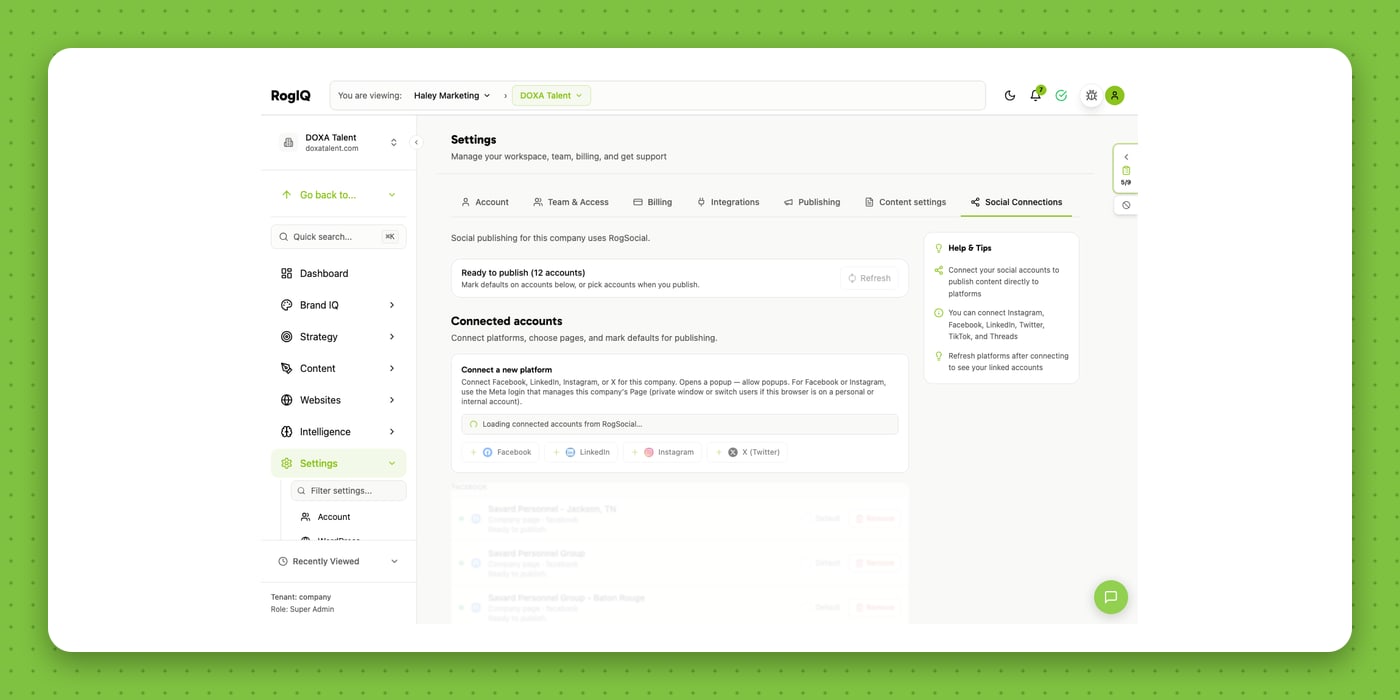The width and height of the screenshot is (1400, 700).
Task: Select the Social Connections tab
Action: point(1016,202)
